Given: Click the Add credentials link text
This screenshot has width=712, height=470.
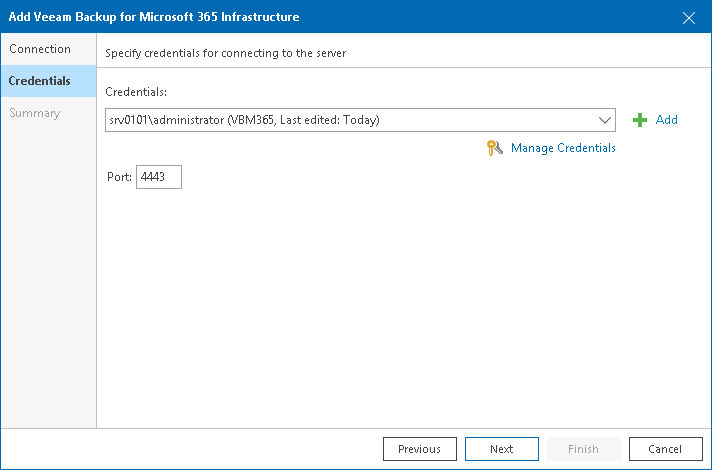Looking at the screenshot, I should (x=667, y=120).
